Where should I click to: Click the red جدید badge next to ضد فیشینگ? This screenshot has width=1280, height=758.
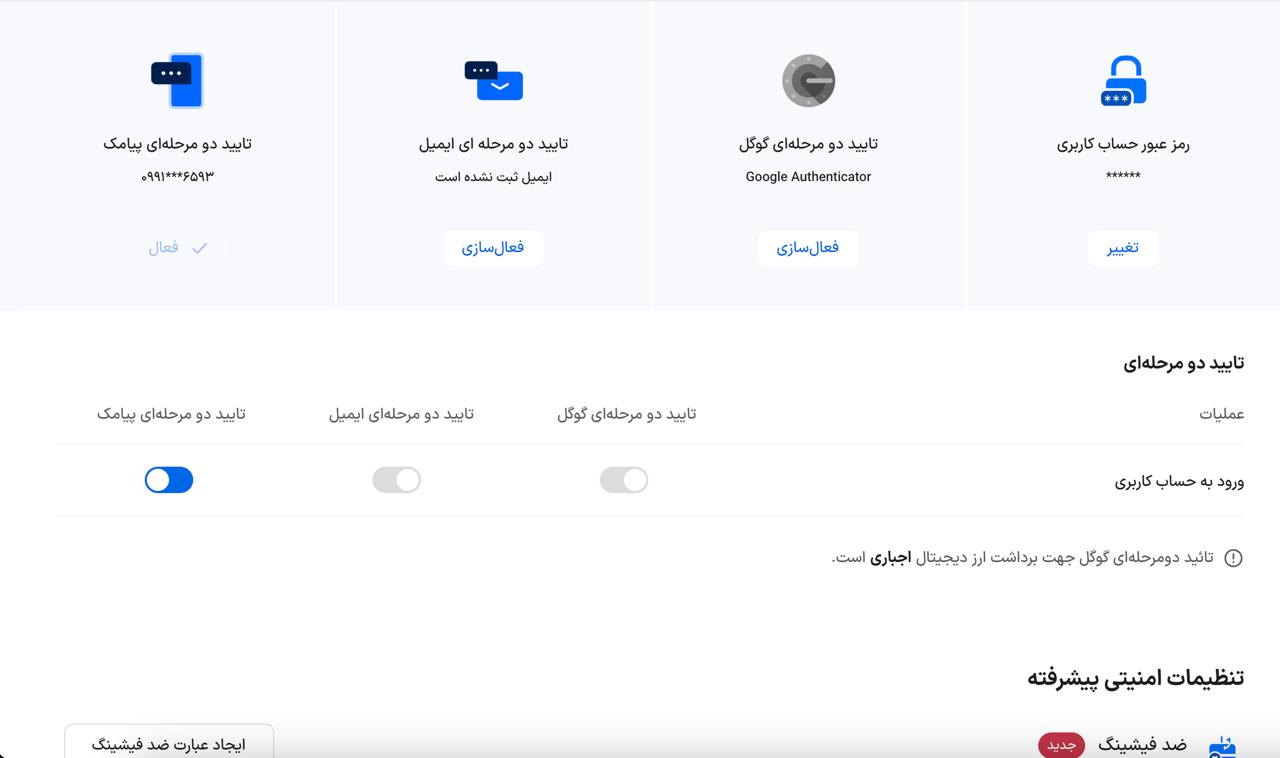coord(1061,745)
